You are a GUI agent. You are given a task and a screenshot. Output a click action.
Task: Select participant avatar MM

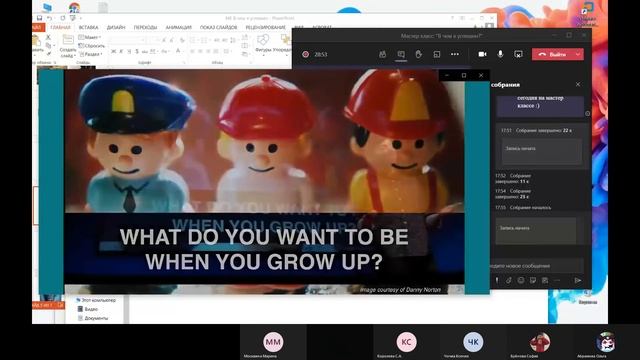[x=273, y=342]
